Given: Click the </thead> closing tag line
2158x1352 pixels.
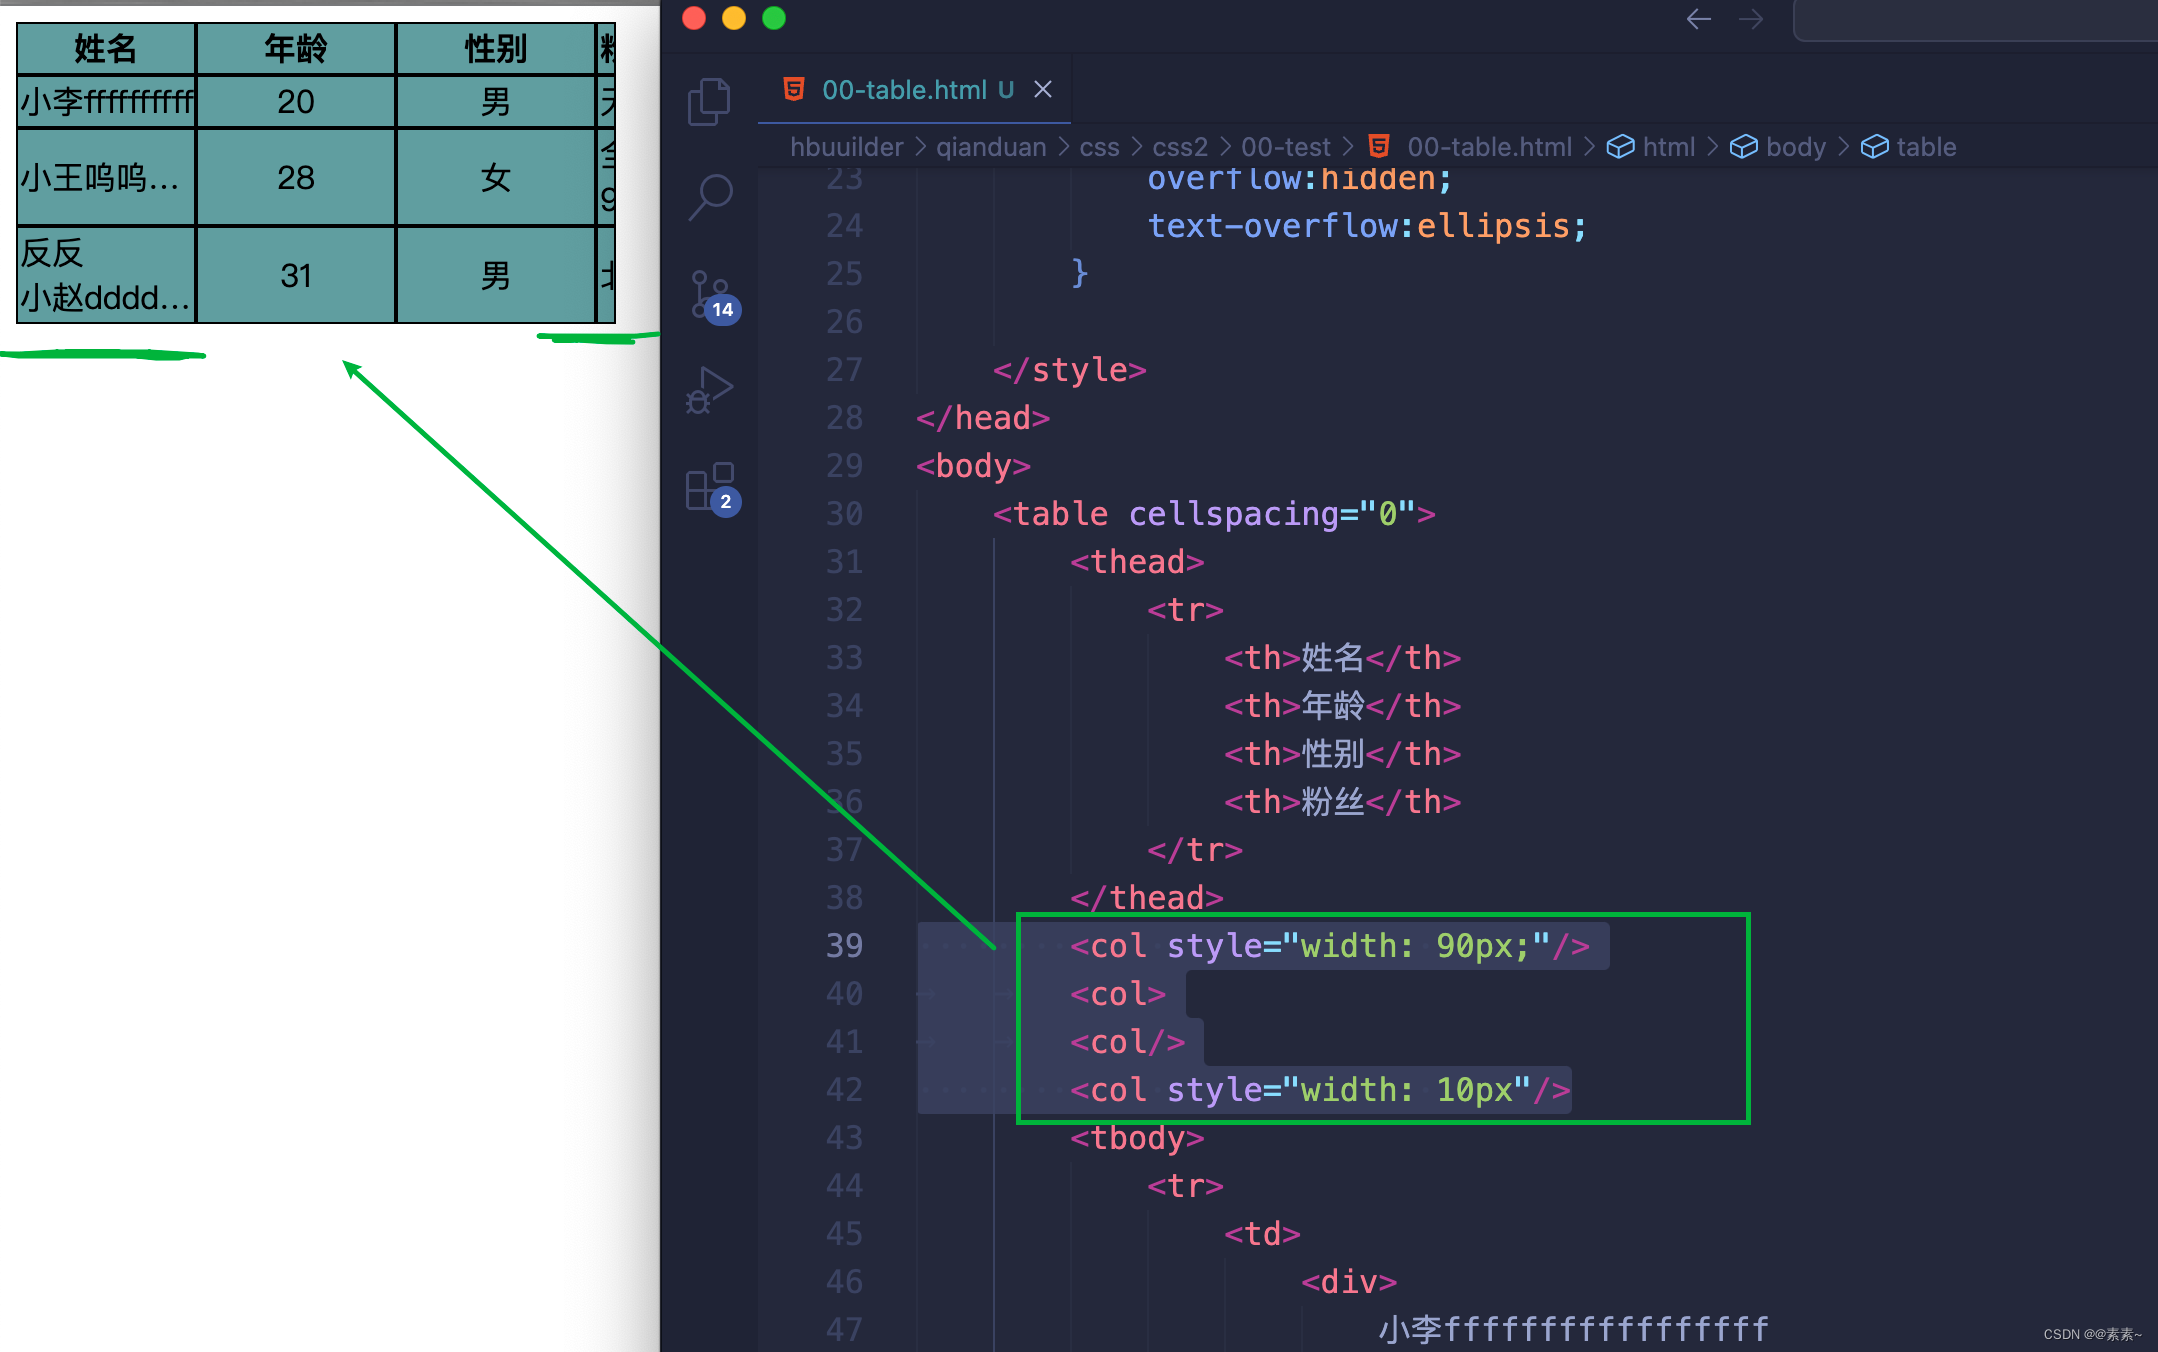Looking at the screenshot, I should pyautogui.click(x=1147, y=898).
